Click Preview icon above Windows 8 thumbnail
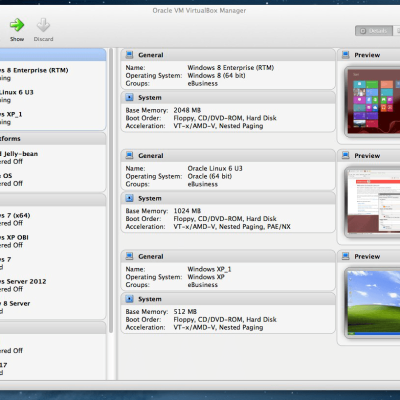The image size is (400, 400). tap(346, 55)
